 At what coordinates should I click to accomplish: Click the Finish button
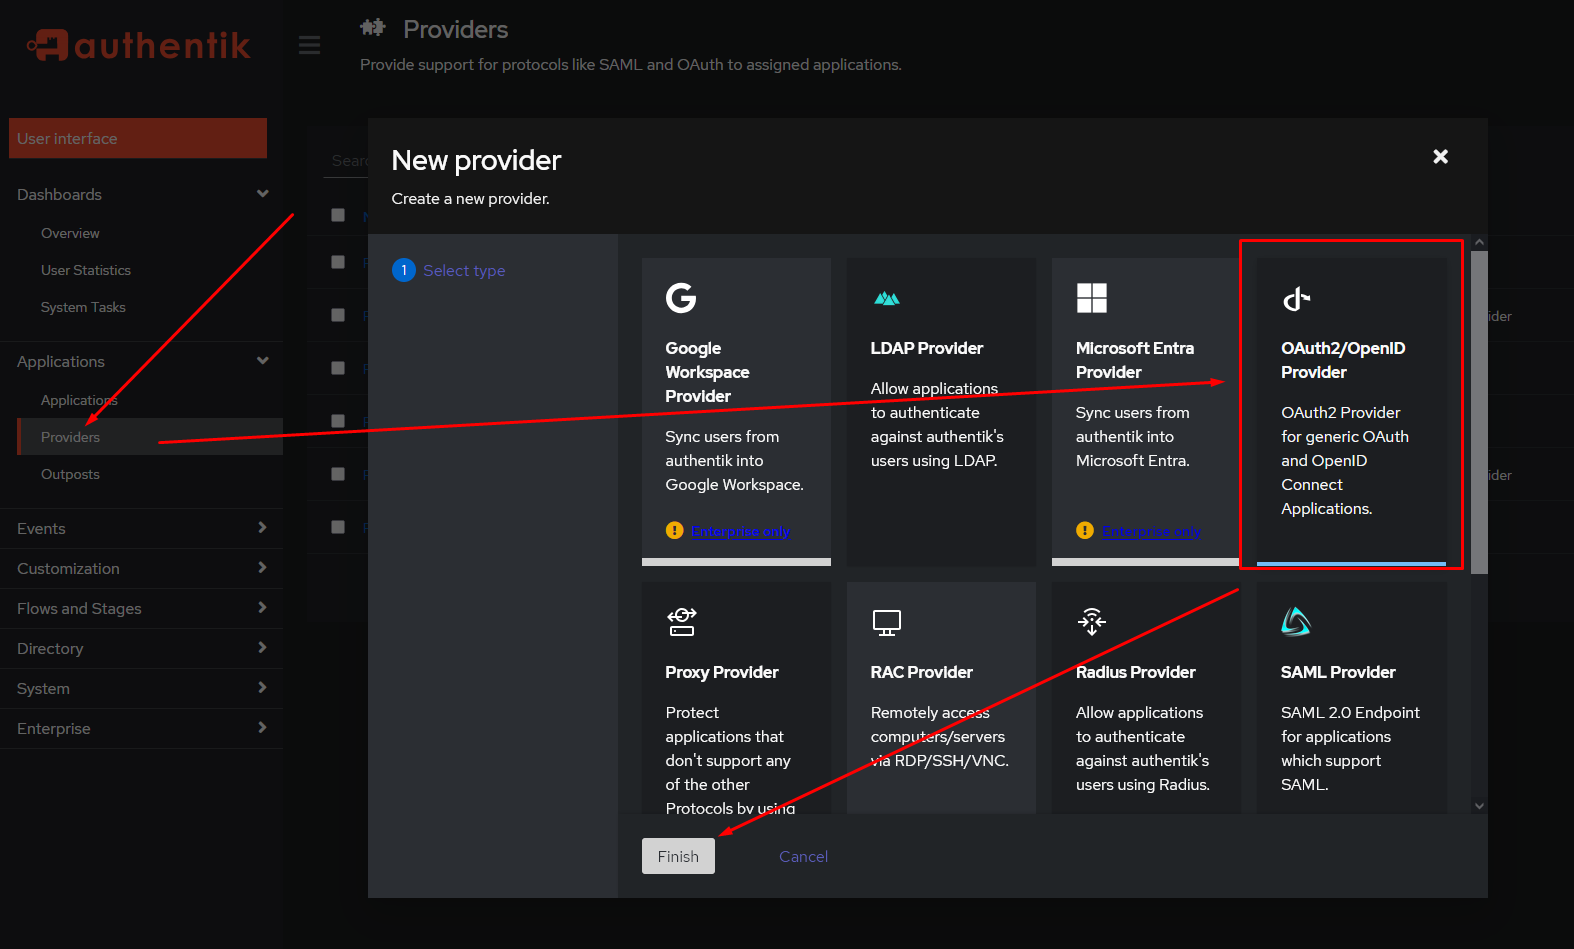click(x=678, y=856)
